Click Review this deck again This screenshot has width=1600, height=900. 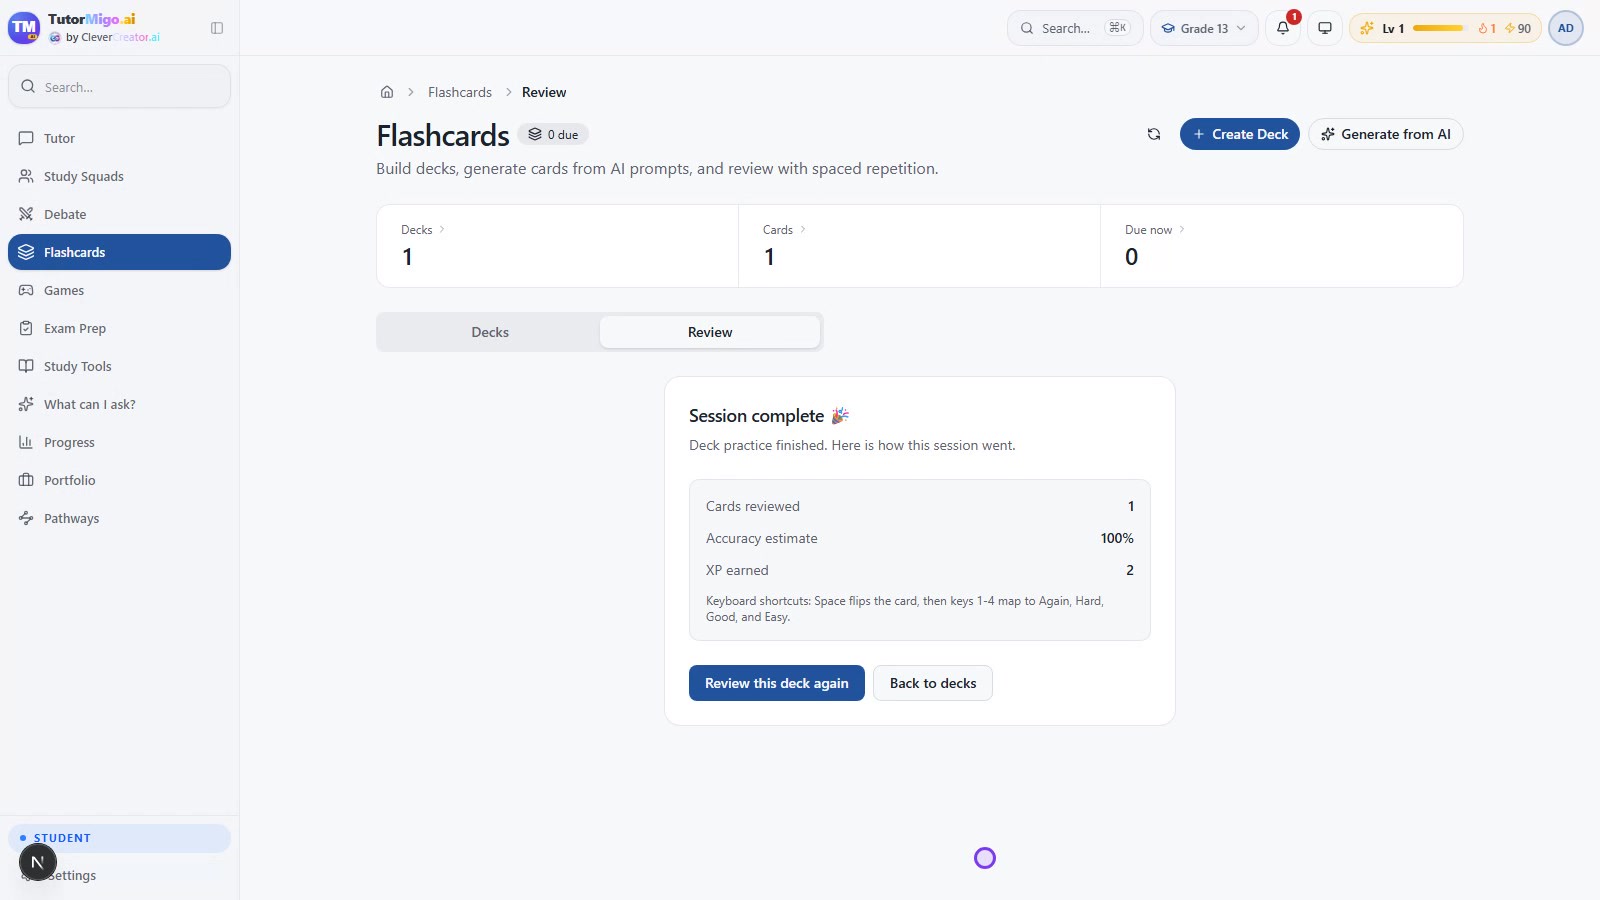point(777,683)
